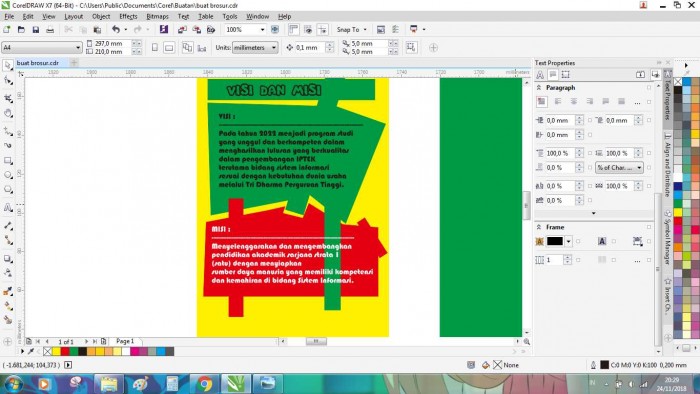Screen dimensions: 700x394
Task: Select the Parallel Dimension tool
Action: tap(8, 226)
